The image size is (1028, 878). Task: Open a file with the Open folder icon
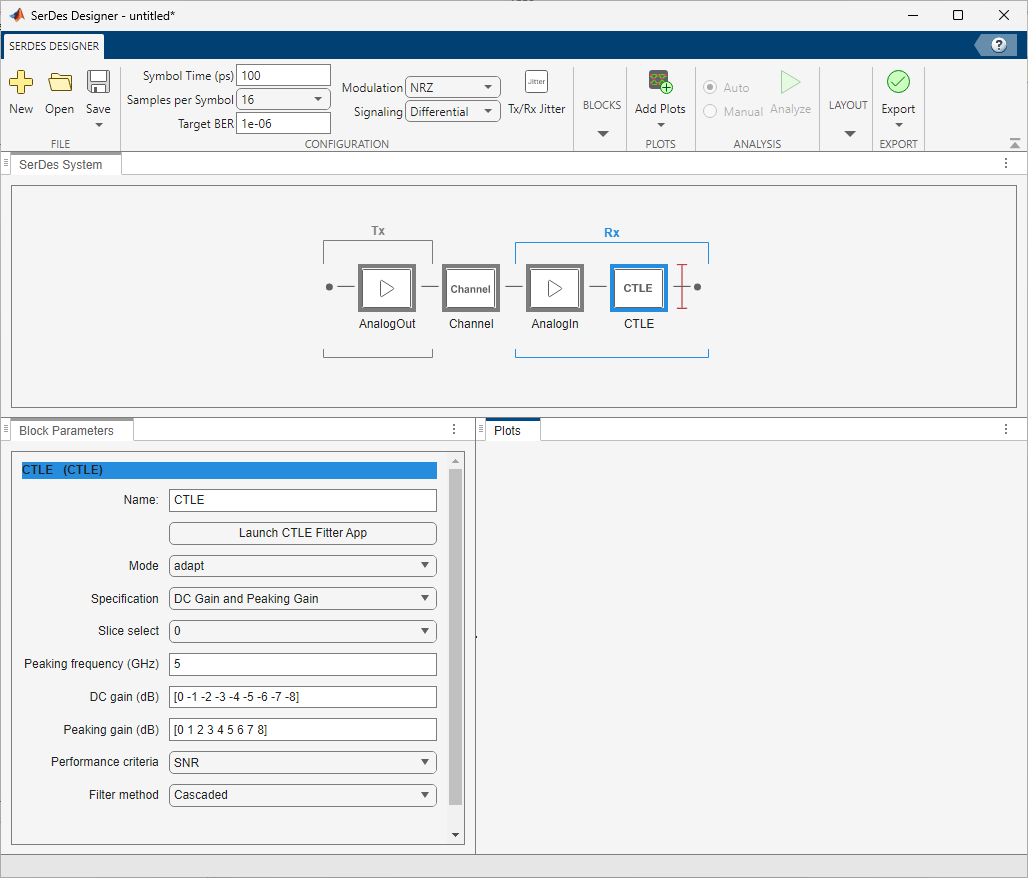pos(60,83)
